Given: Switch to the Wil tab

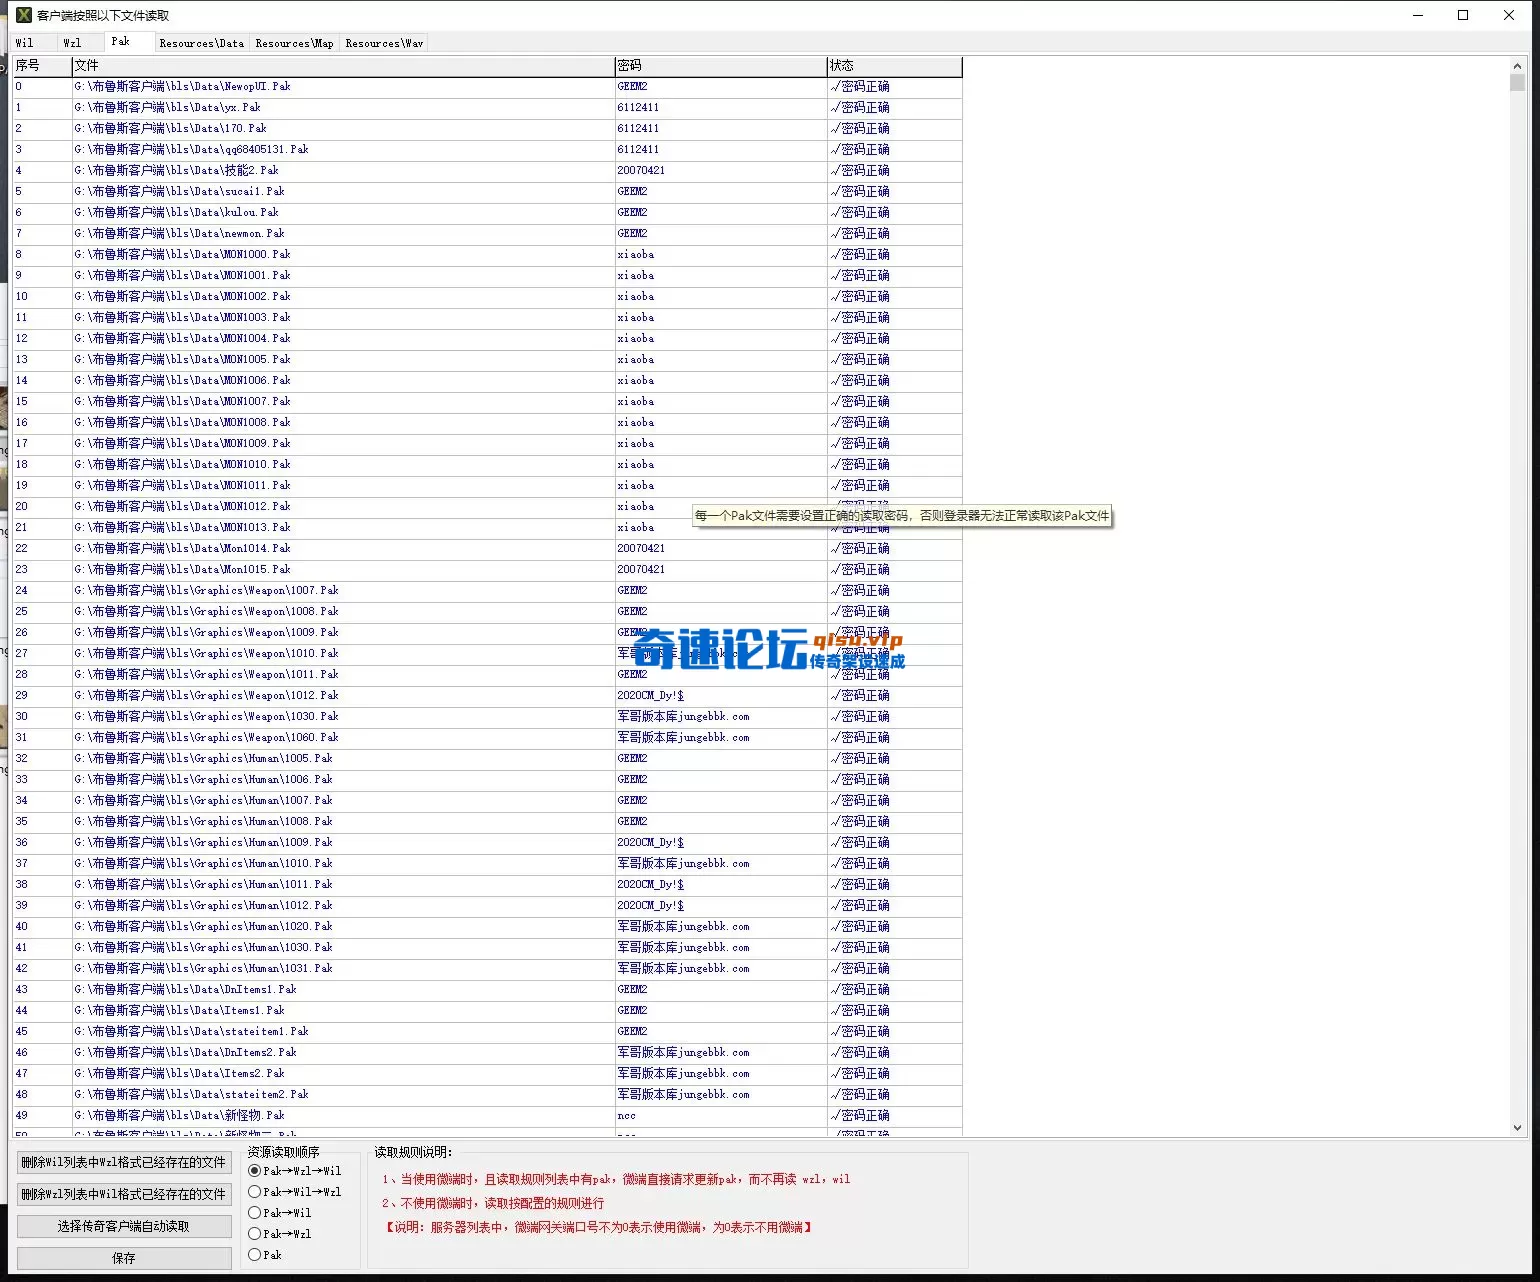Looking at the screenshot, I should pos(26,42).
